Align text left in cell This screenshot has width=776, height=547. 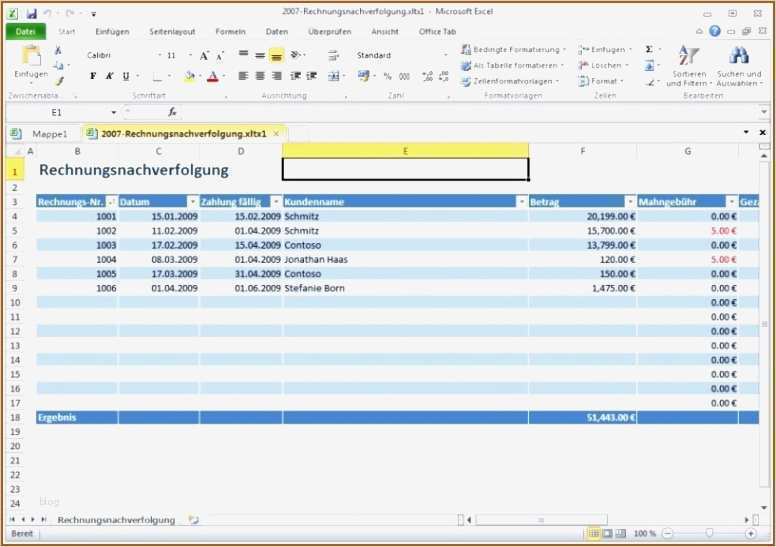pos(243,76)
